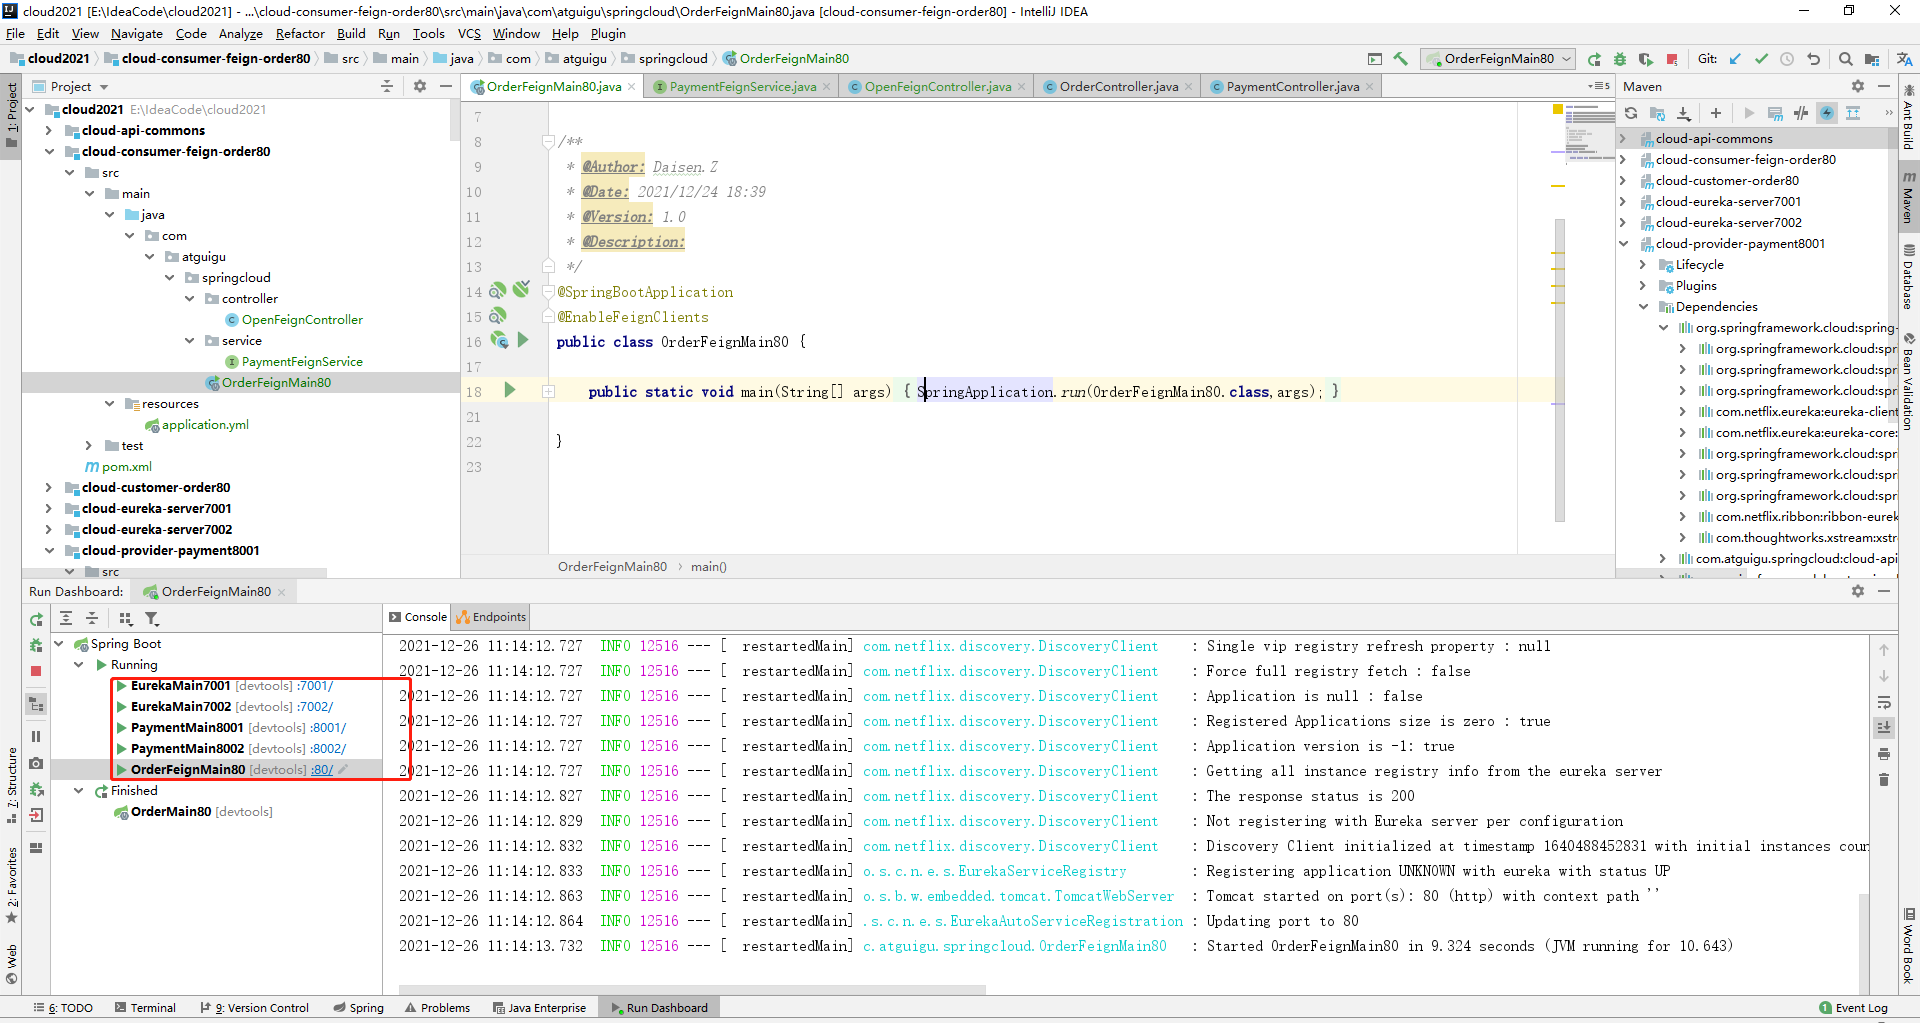
Task: Click the Translate icon in toolbar
Action: (x=1904, y=59)
